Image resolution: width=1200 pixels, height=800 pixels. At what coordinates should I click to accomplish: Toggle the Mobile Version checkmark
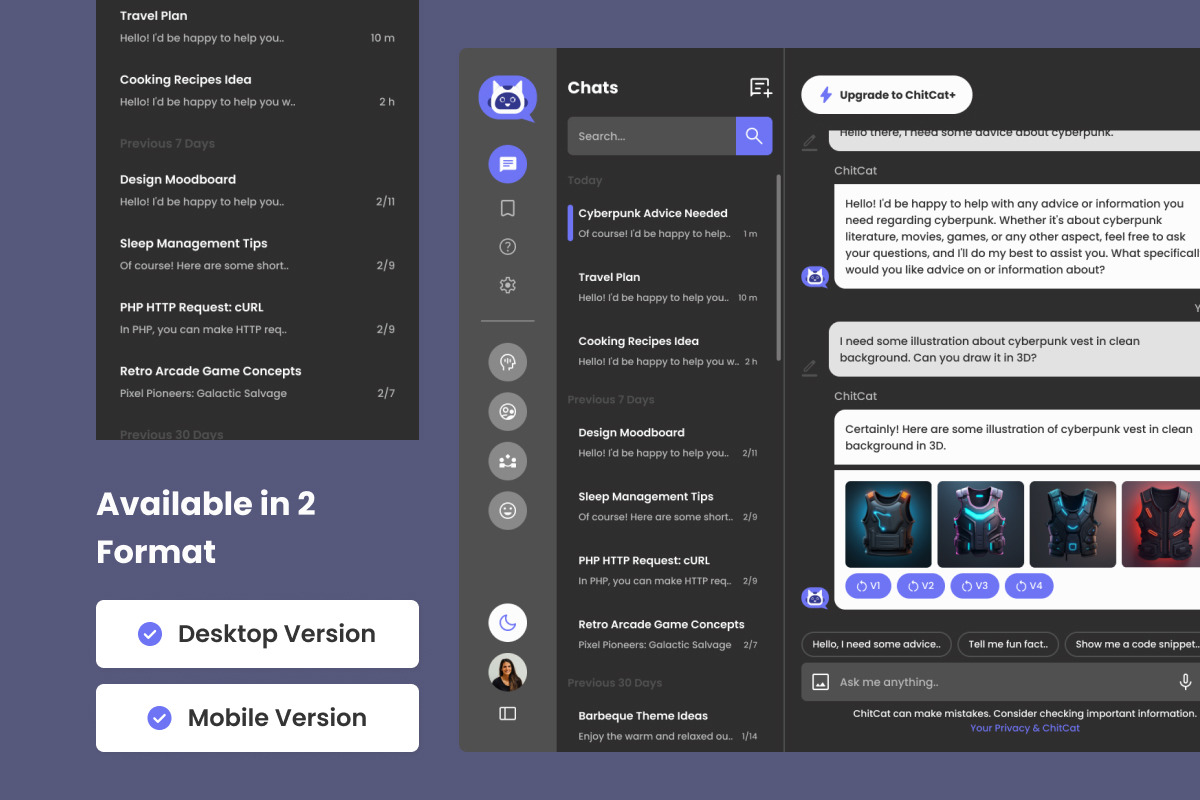coord(159,718)
